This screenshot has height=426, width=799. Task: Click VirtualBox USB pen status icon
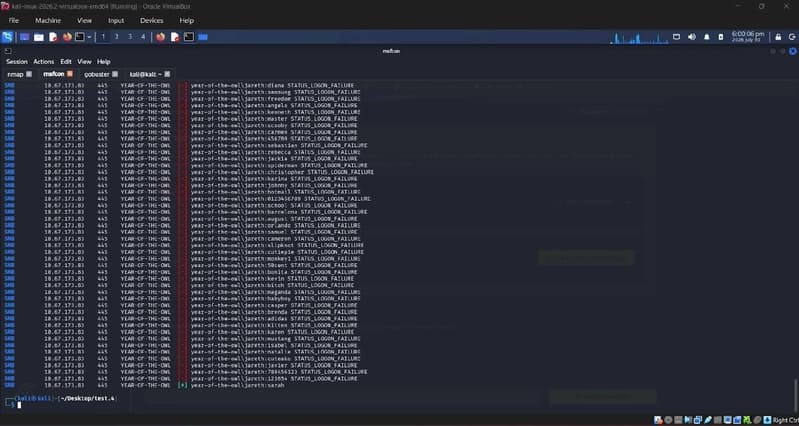[x=708, y=420]
